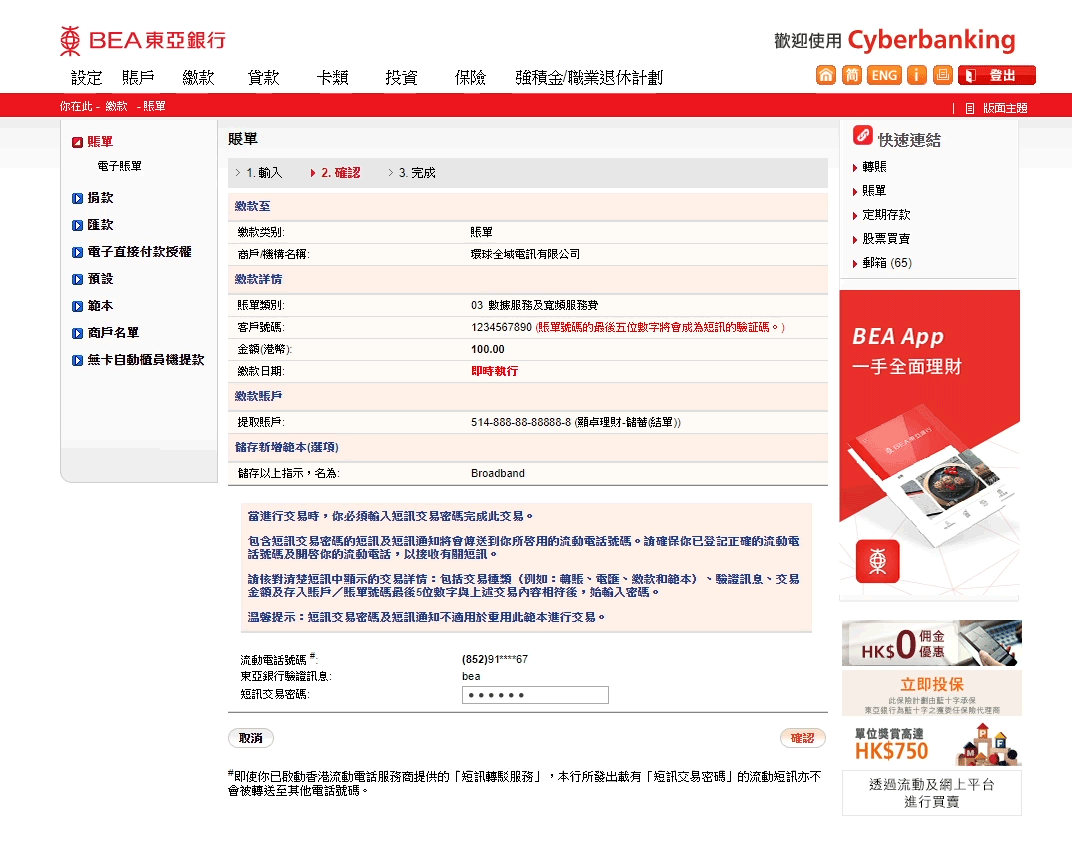Screen dimensions: 1072x858
Task: Click the bill type 03 數據服務及寬頻服務費
Action: click(x=535, y=305)
